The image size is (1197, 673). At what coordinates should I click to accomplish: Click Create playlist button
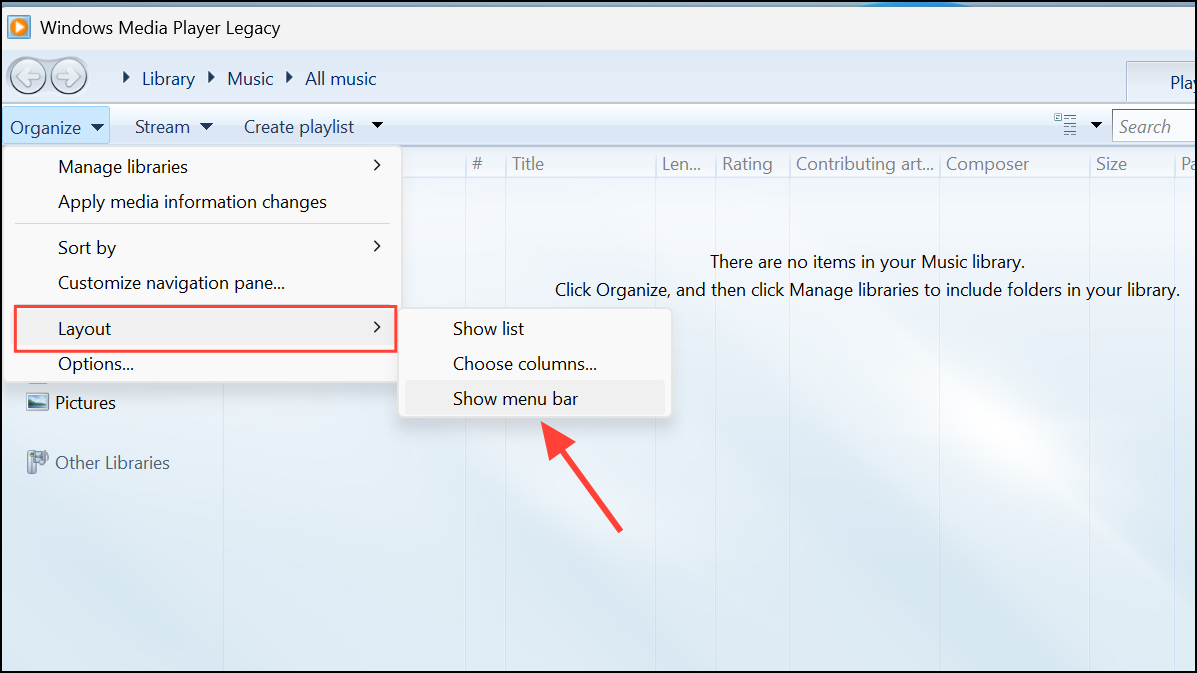point(298,127)
